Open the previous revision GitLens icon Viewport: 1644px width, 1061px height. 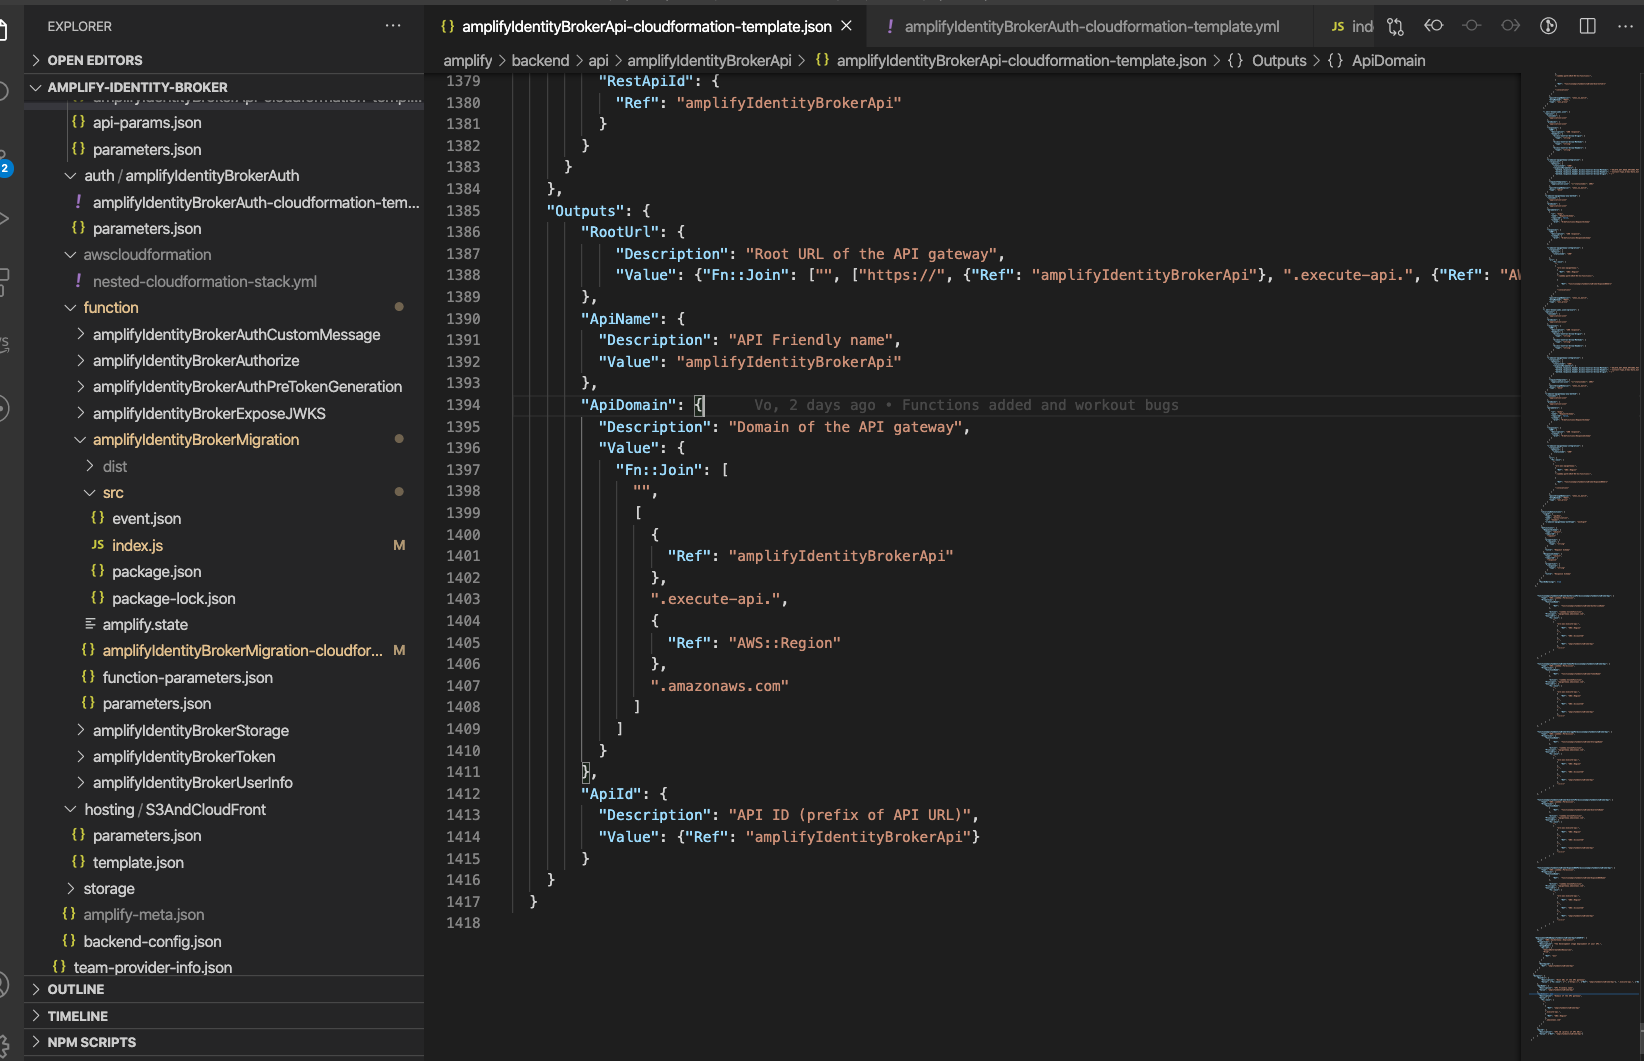[1434, 26]
